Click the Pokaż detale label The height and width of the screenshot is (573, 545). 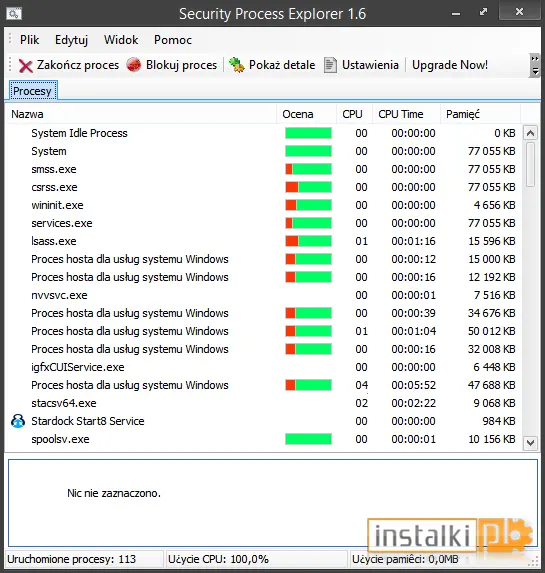(x=282, y=65)
